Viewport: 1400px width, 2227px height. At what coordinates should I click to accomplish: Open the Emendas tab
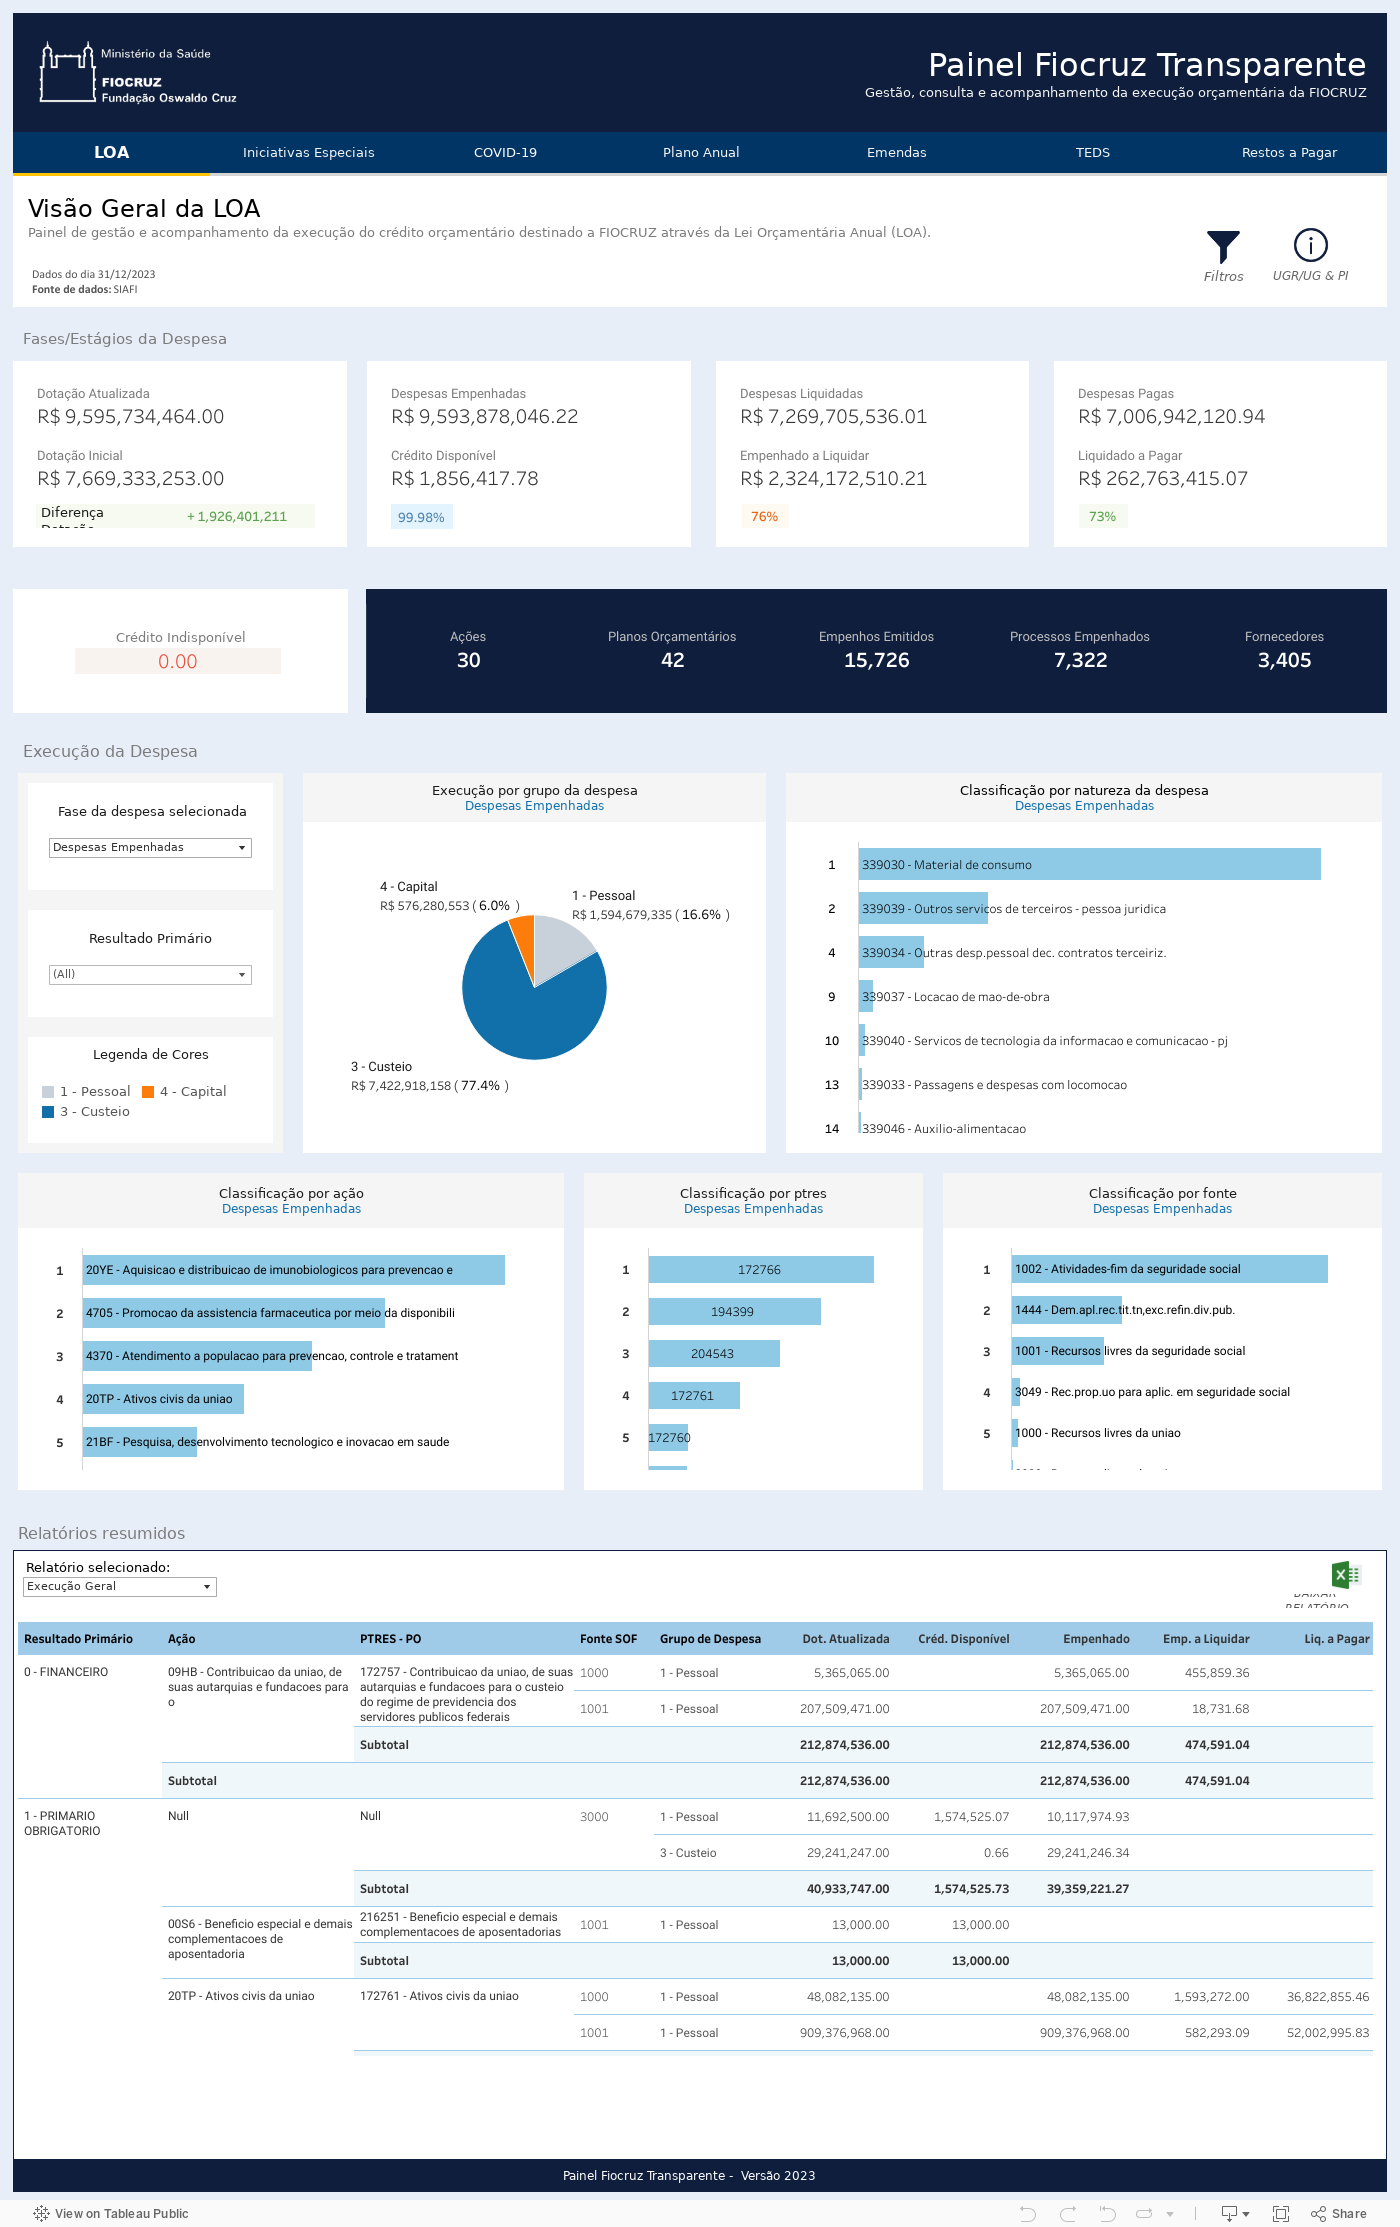(x=897, y=152)
